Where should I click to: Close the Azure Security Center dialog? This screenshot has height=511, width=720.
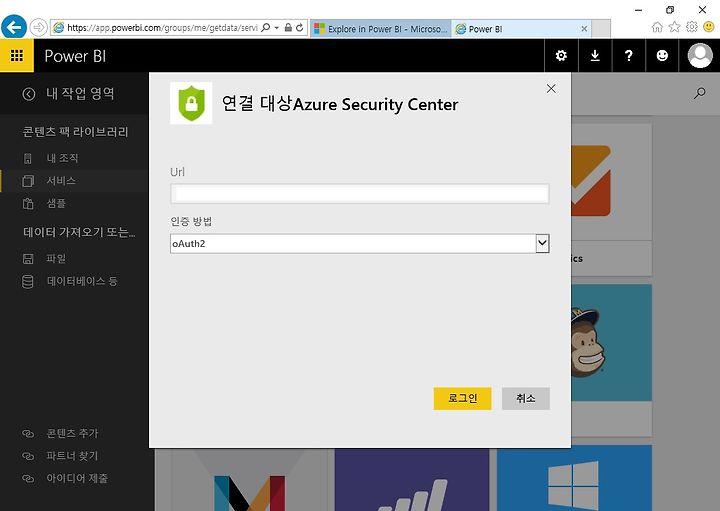[551, 89]
